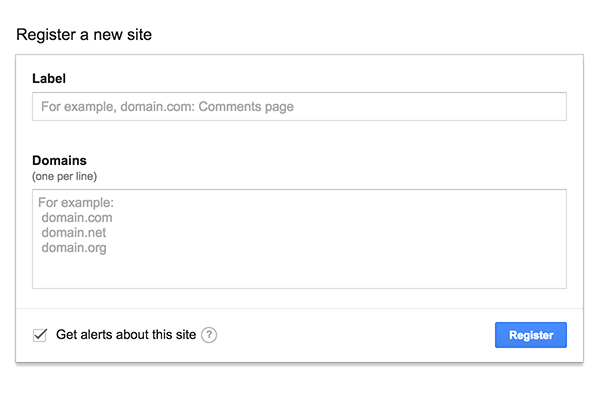Click the "Get alerts about this site" text
The image size is (600, 400).
(126, 335)
